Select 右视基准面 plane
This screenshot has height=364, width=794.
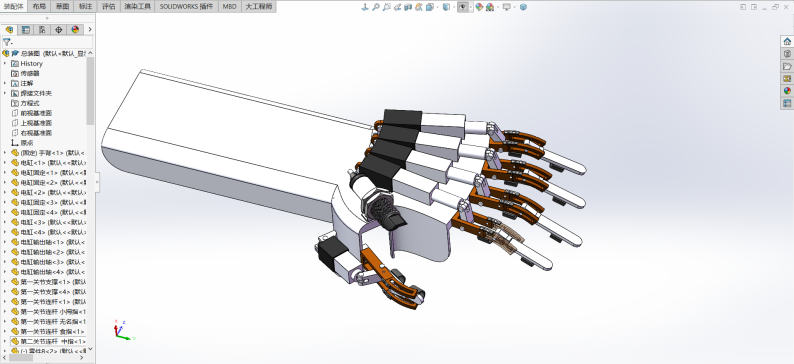point(31,133)
